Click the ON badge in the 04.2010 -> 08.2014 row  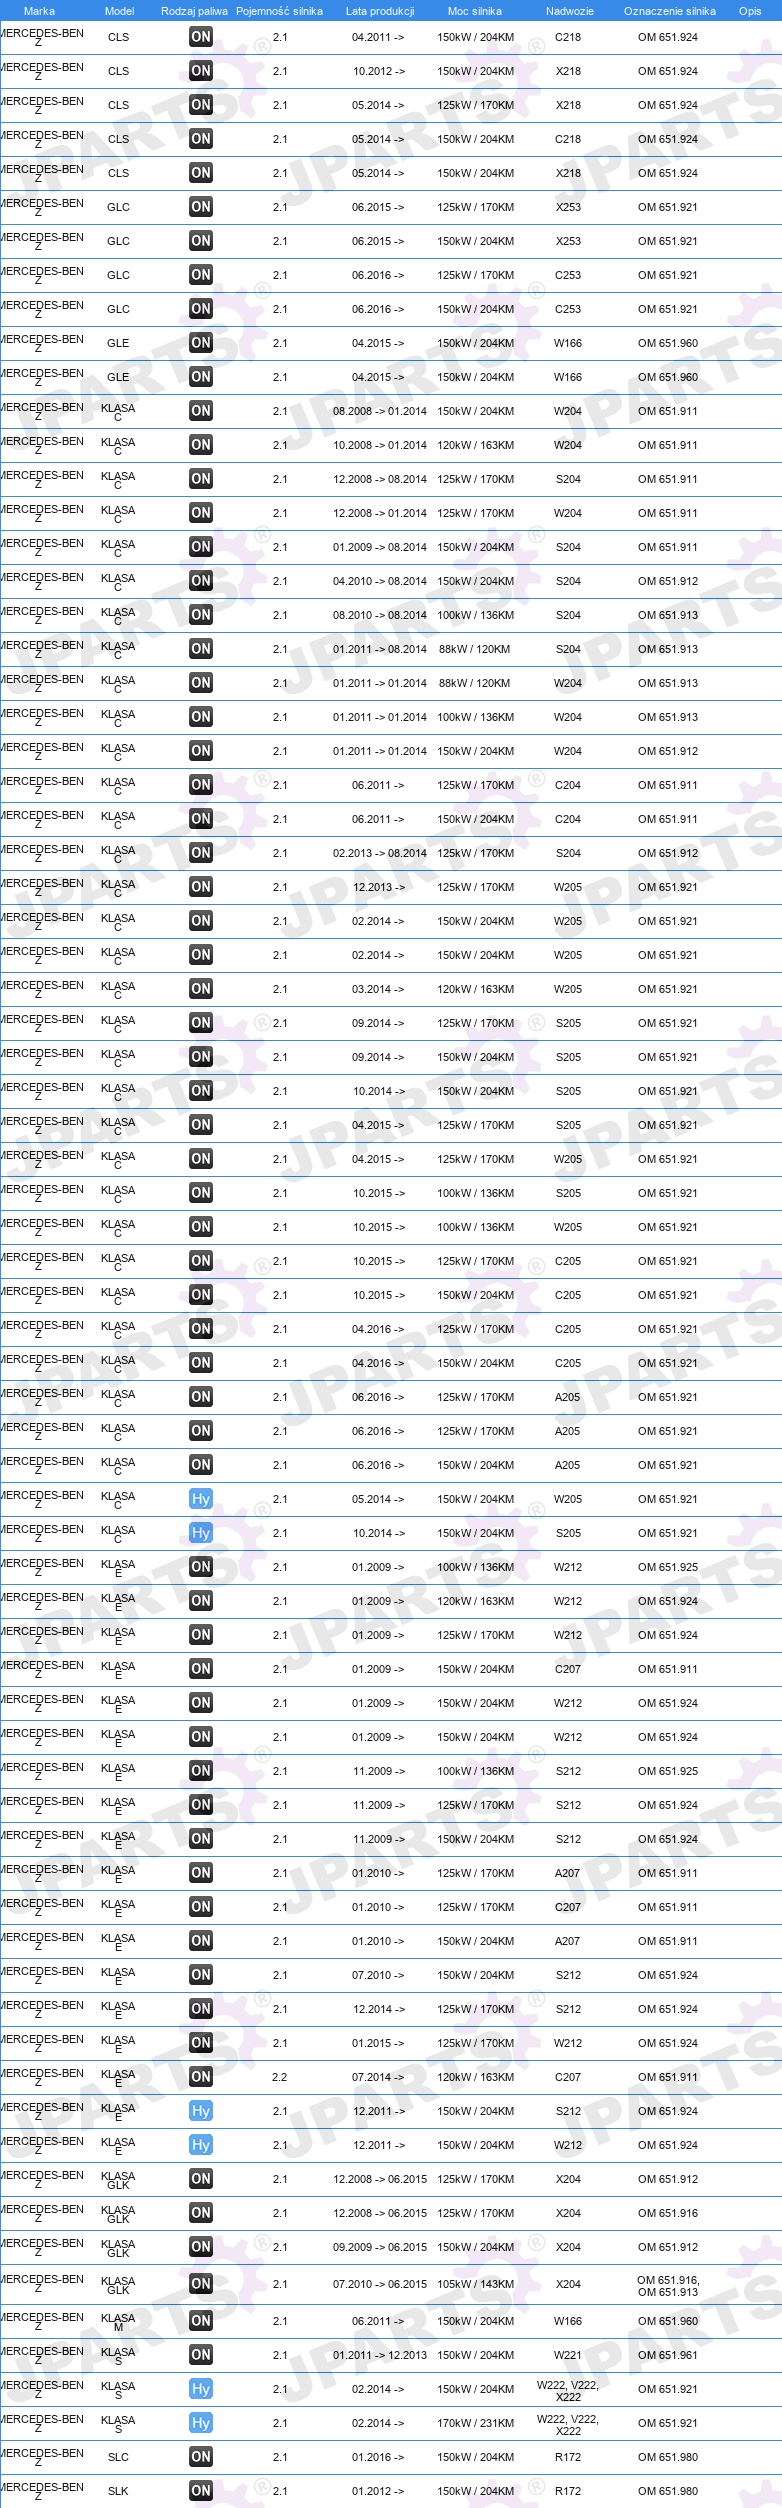pyautogui.click(x=201, y=581)
